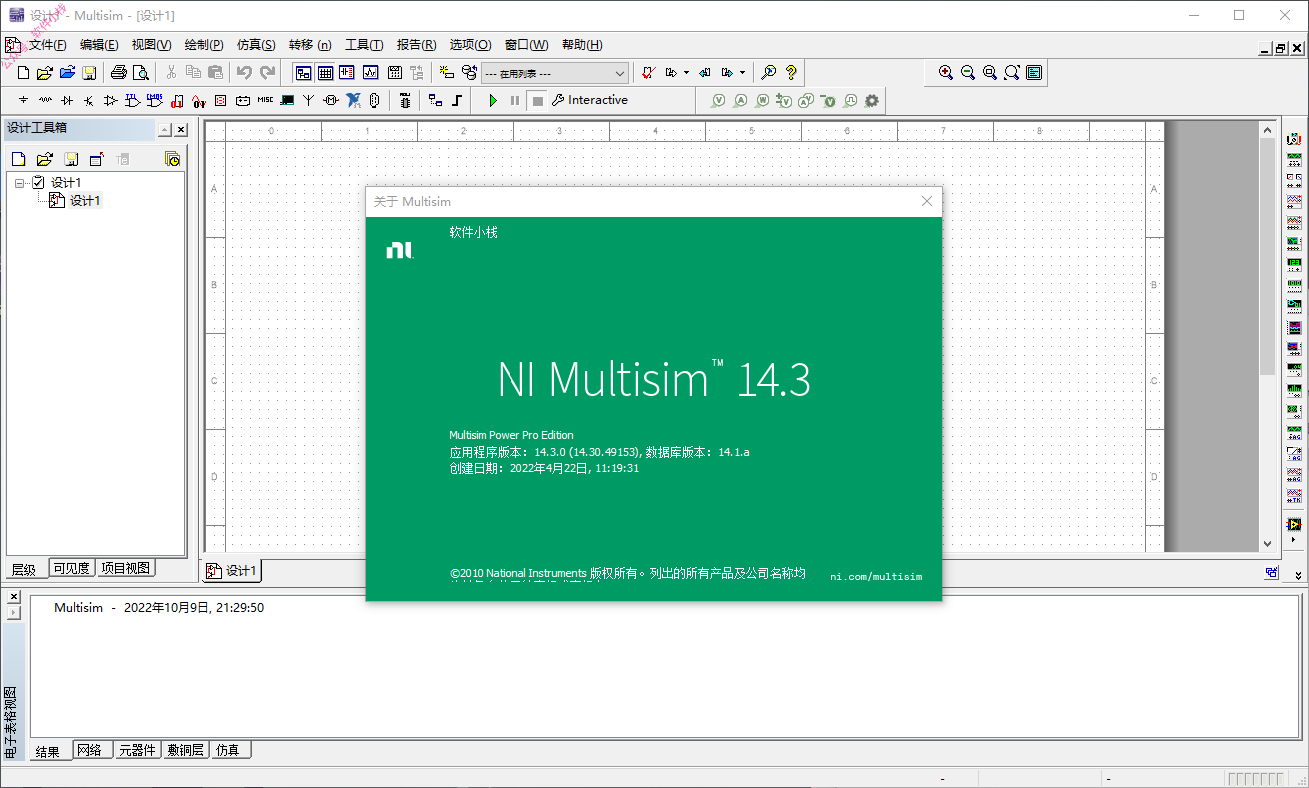Open the 文件(F) menu

48,45
